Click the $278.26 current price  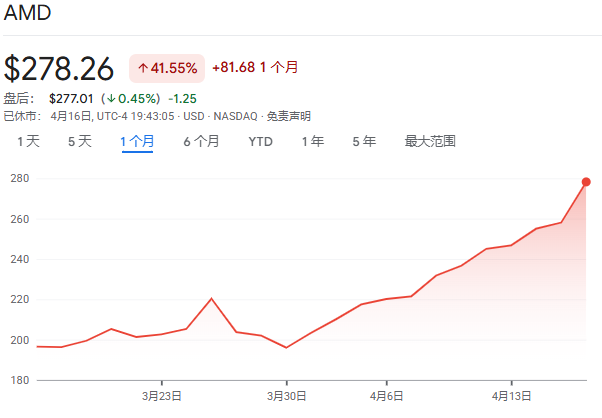tap(59, 68)
